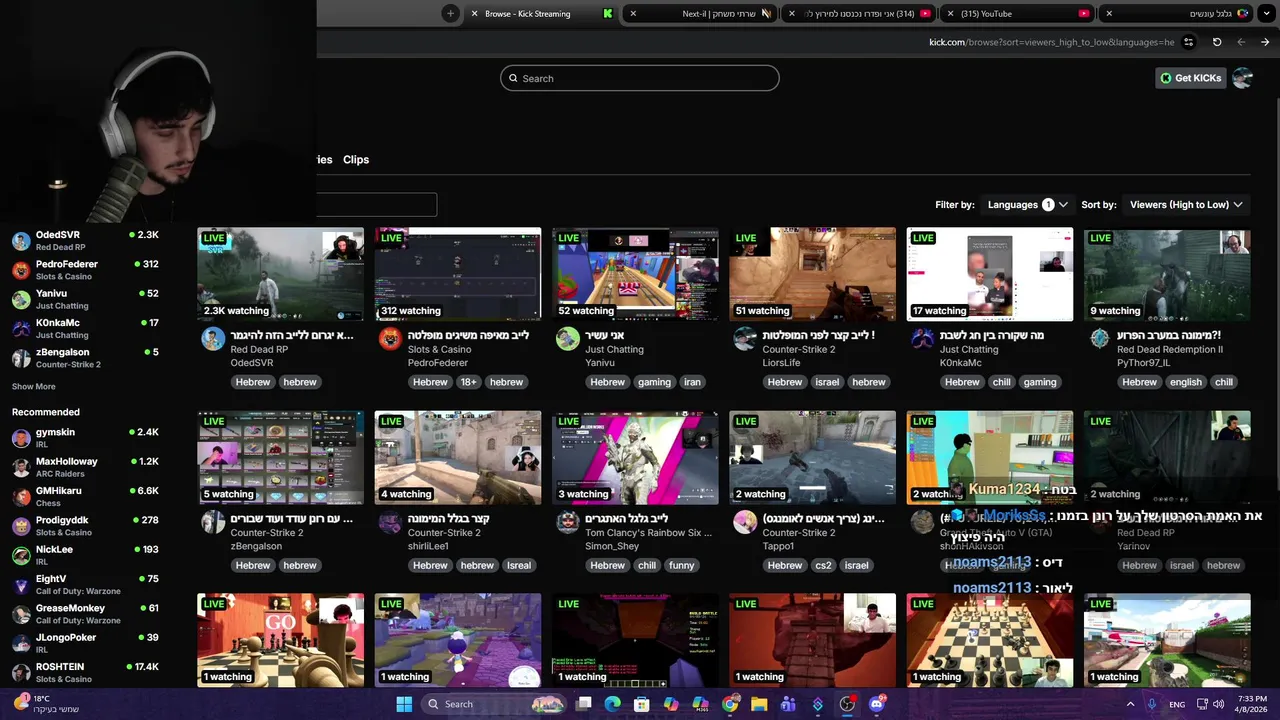1280x720 pixels.
Task: Open gymskin in Recommended list
Action: pyautogui.click(x=85, y=438)
